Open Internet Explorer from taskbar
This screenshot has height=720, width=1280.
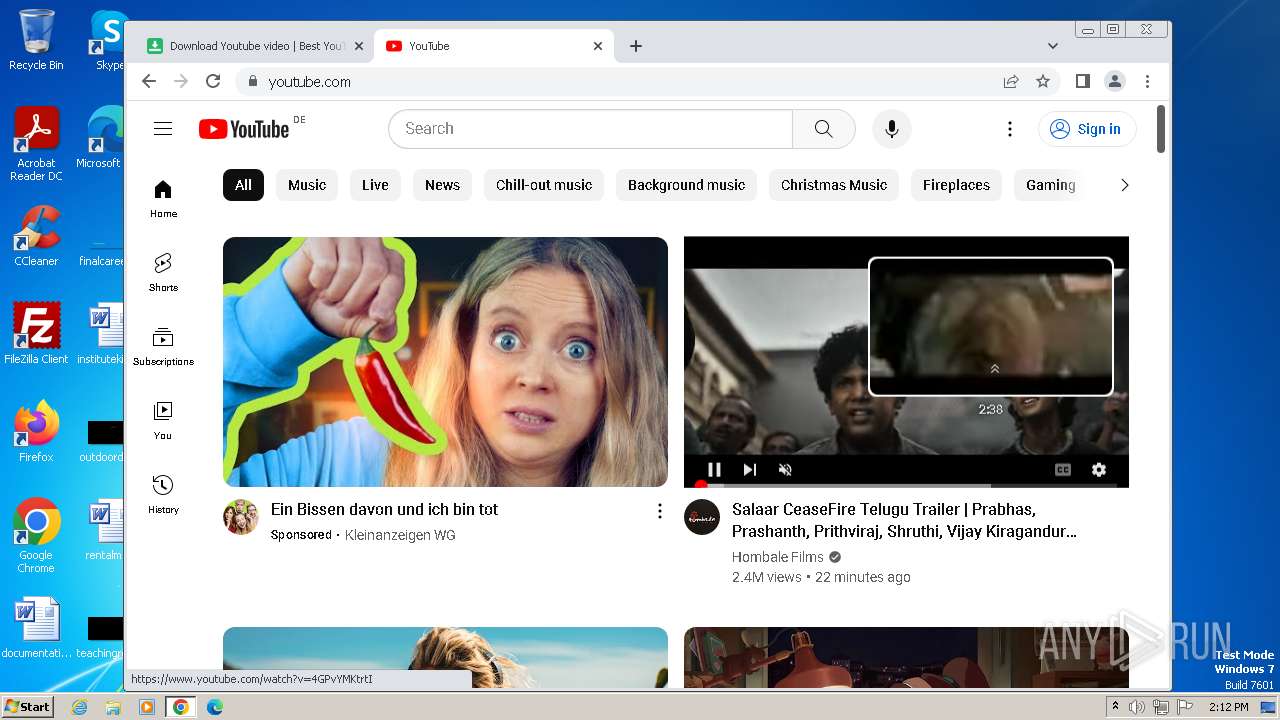click(79, 707)
